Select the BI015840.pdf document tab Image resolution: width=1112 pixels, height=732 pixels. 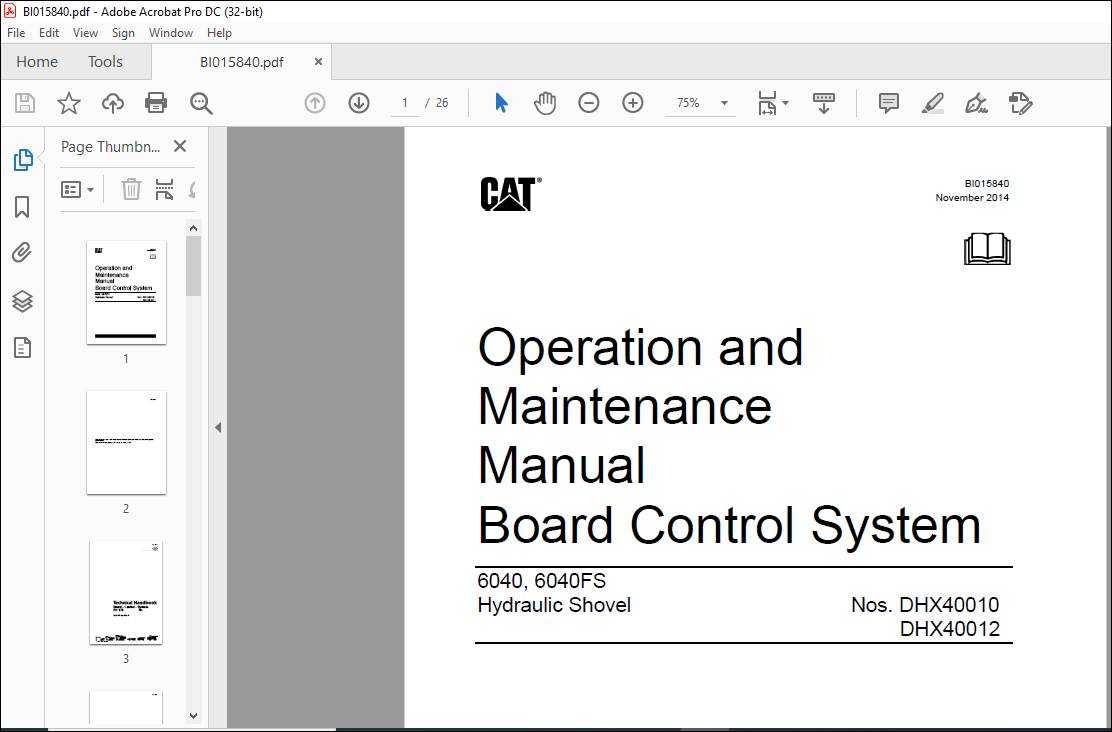tap(242, 62)
